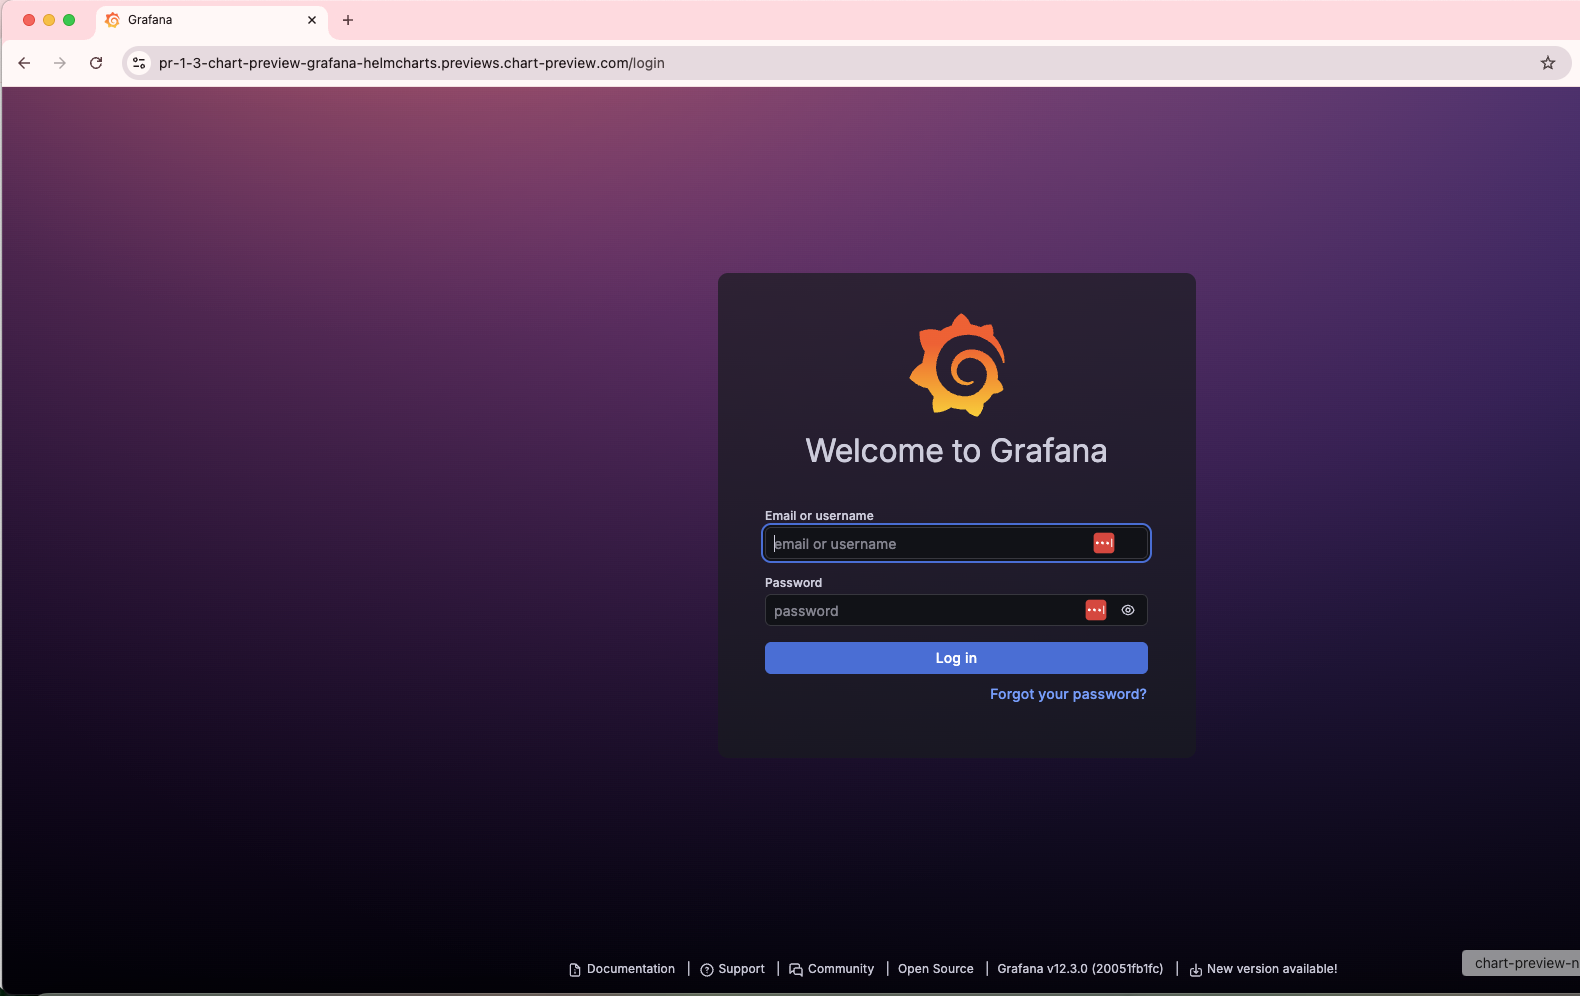1580x996 pixels.
Task: Open password manager icon in password field
Action: pyautogui.click(x=1096, y=610)
